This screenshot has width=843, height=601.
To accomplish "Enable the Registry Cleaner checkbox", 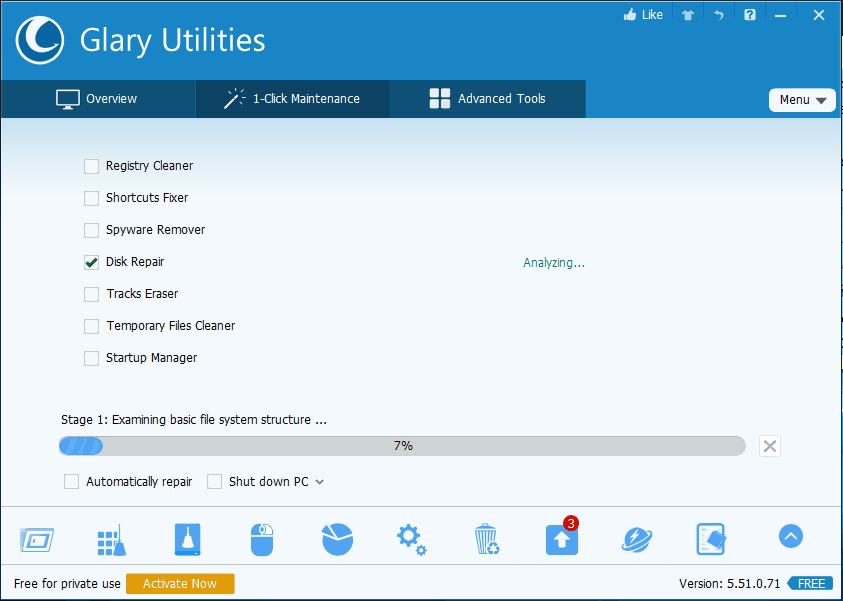I will tap(91, 166).
